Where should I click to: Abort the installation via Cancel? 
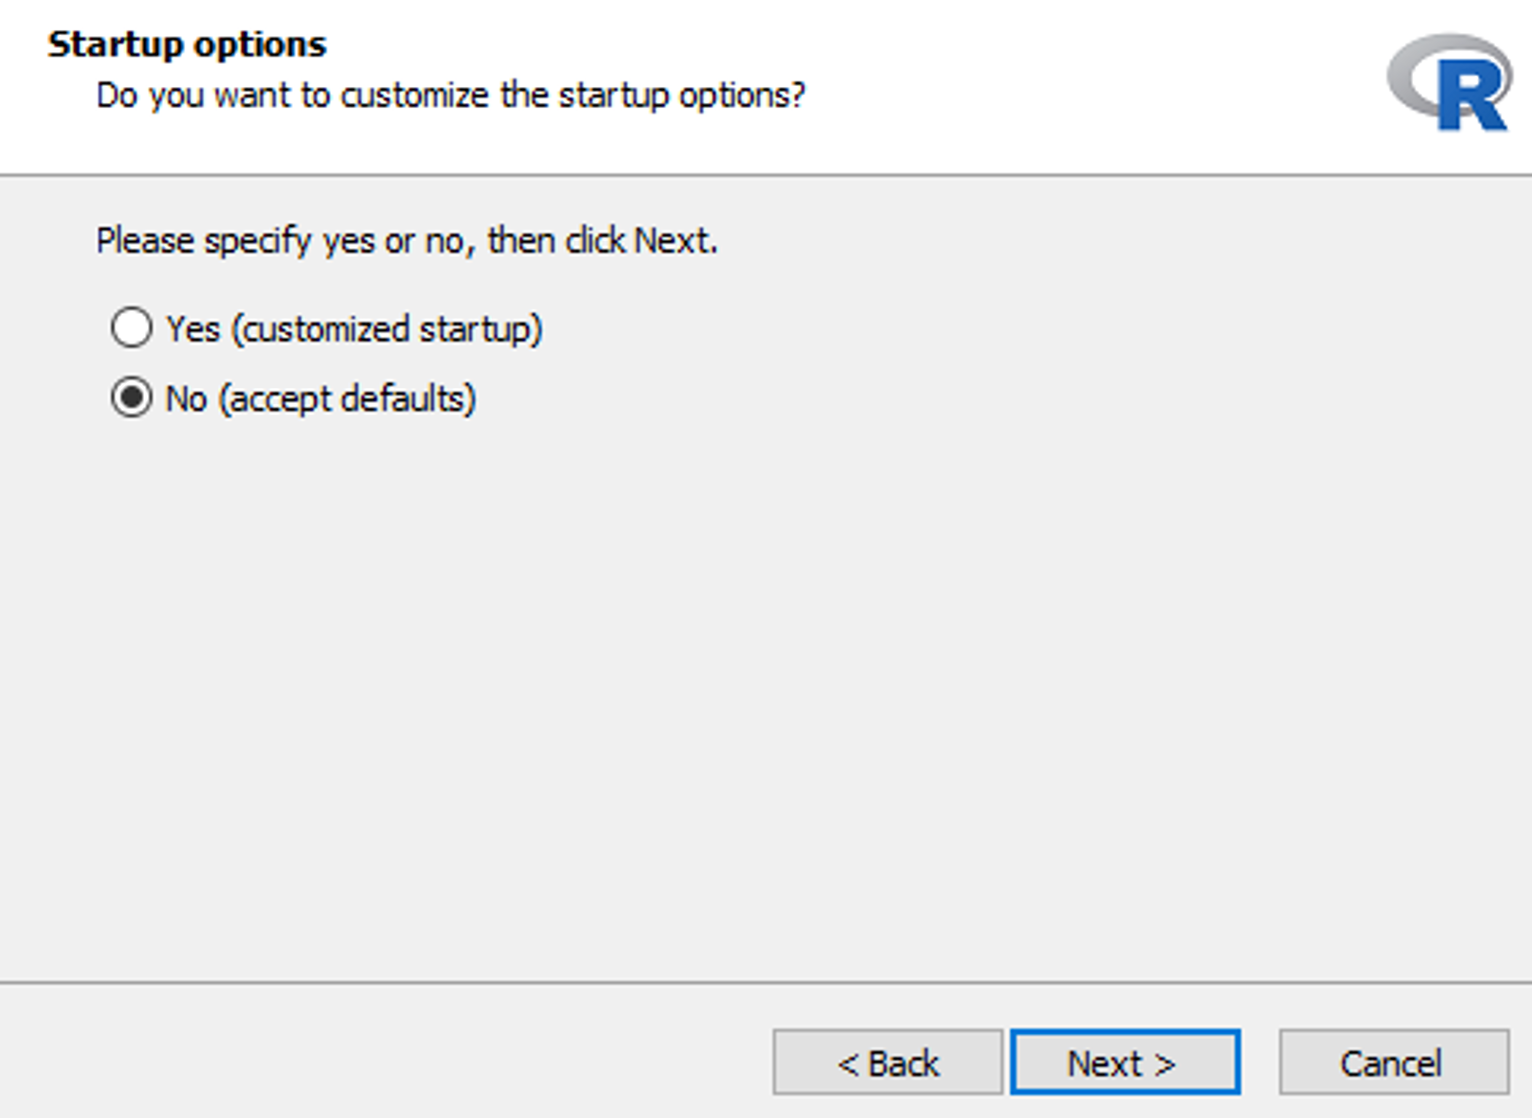point(1391,1062)
